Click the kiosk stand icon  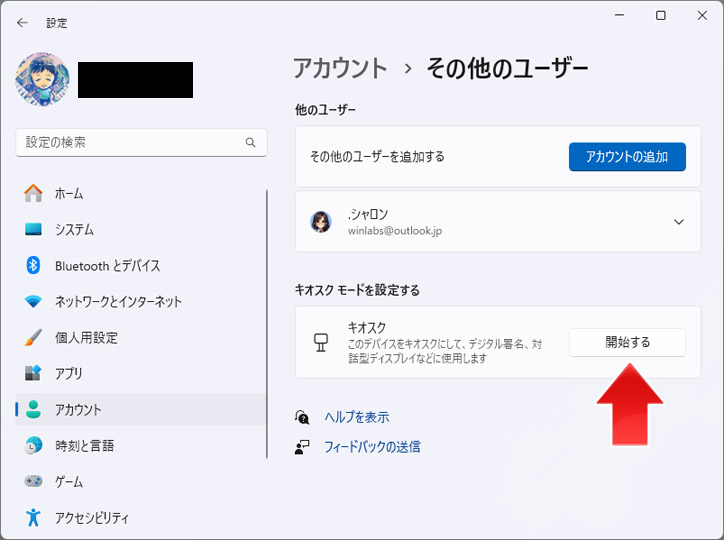tap(320, 342)
